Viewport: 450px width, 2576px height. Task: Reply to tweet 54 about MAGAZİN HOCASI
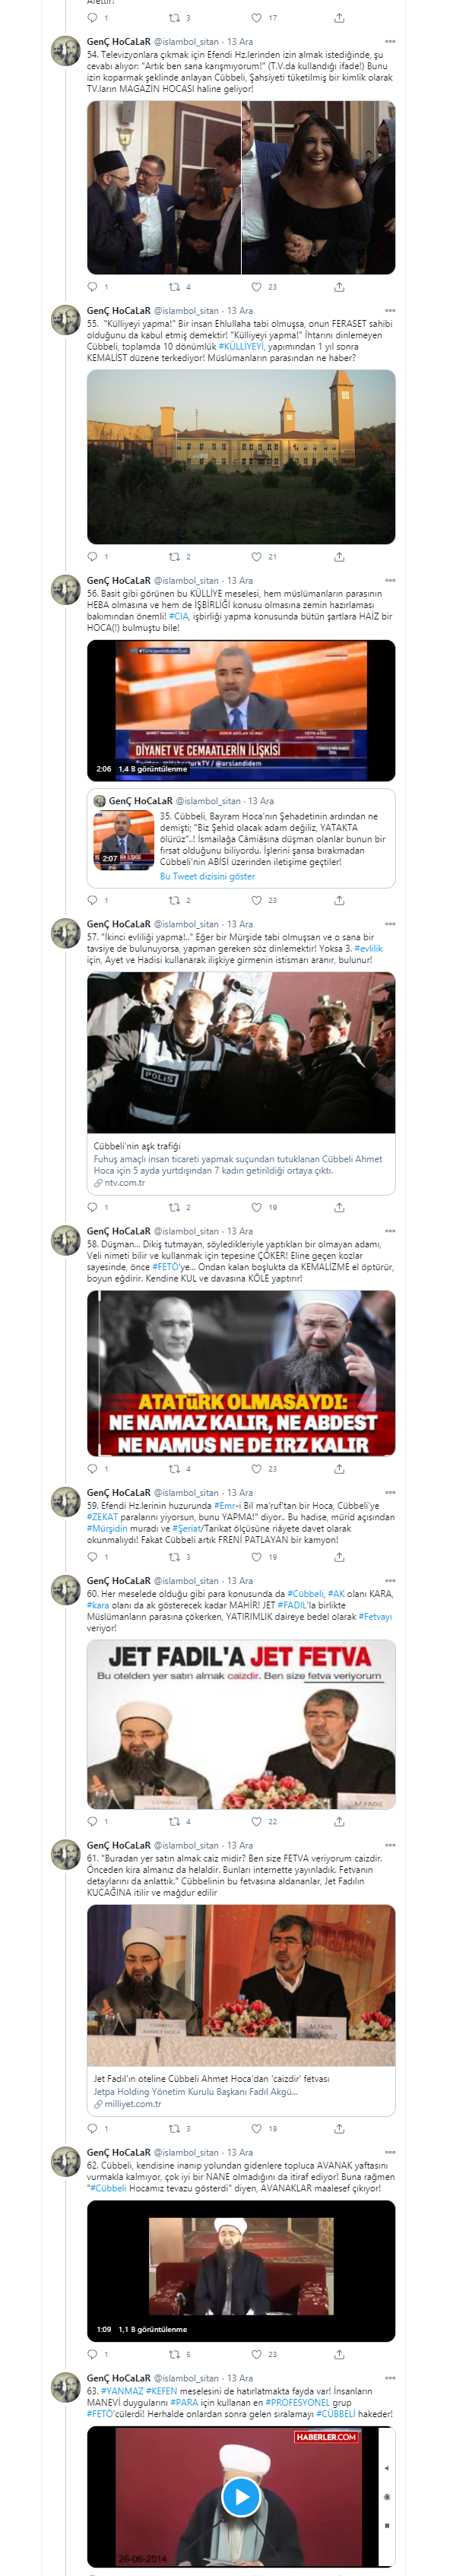pos(92,287)
